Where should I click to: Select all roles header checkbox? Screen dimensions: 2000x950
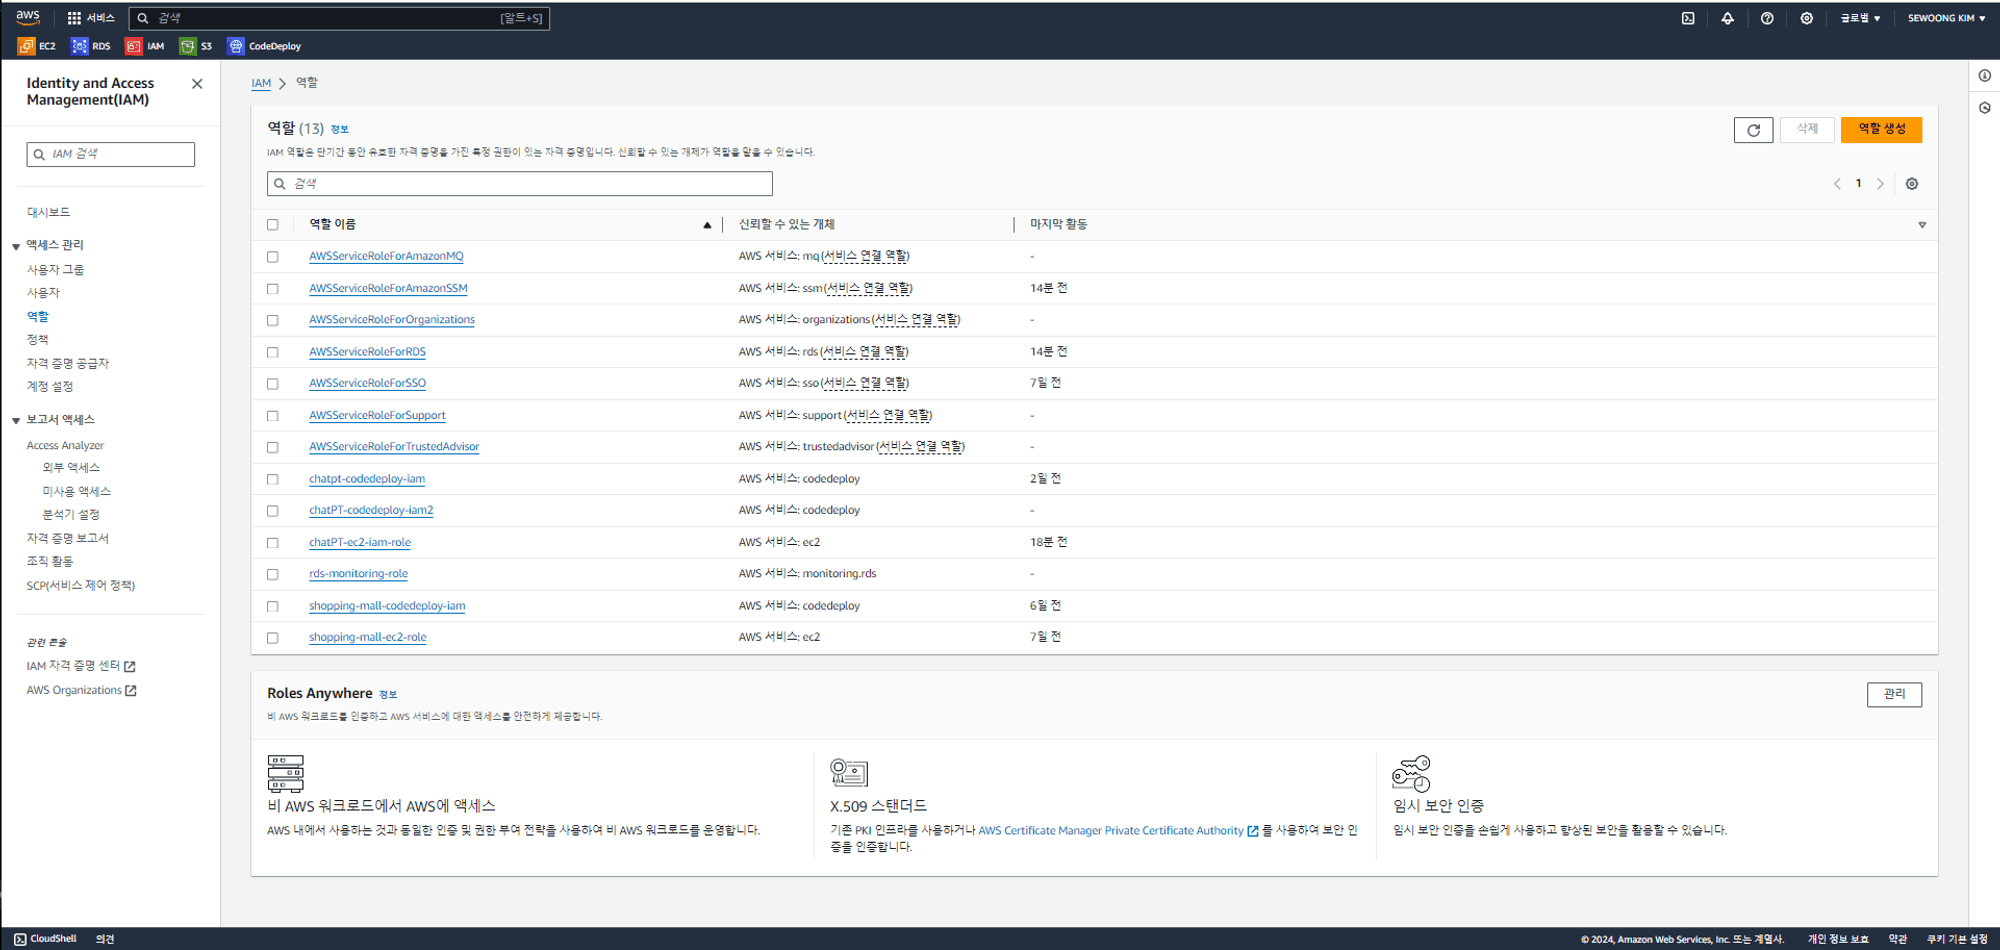272,225
